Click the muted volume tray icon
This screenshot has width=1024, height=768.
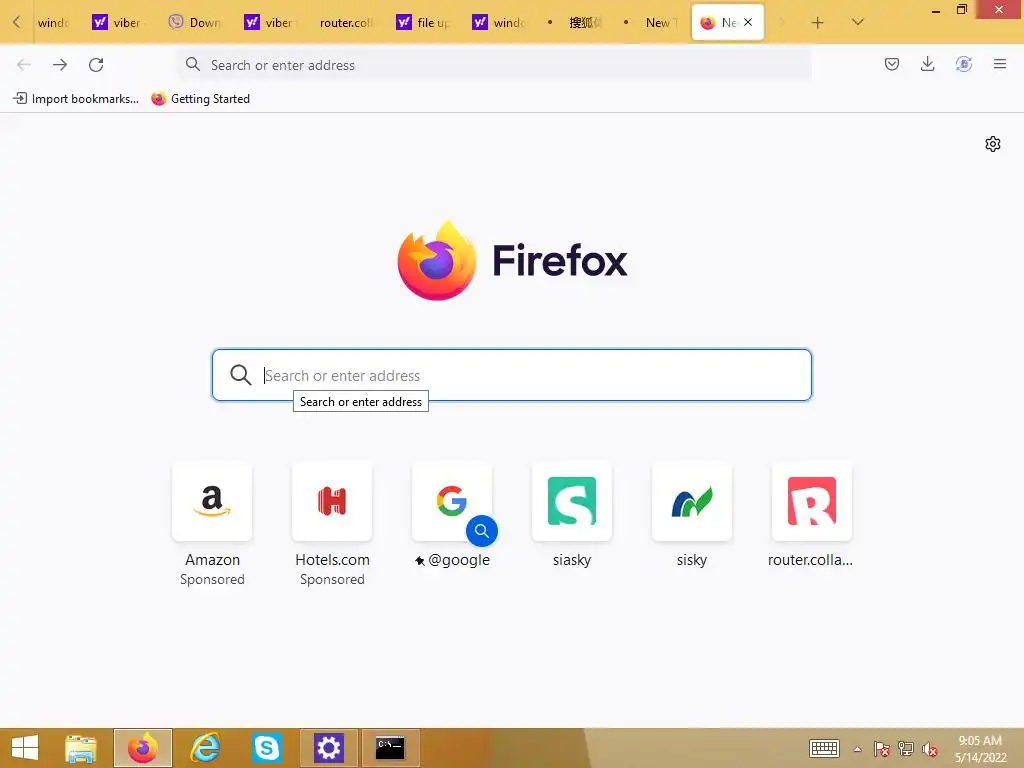pyautogui.click(x=930, y=749)
